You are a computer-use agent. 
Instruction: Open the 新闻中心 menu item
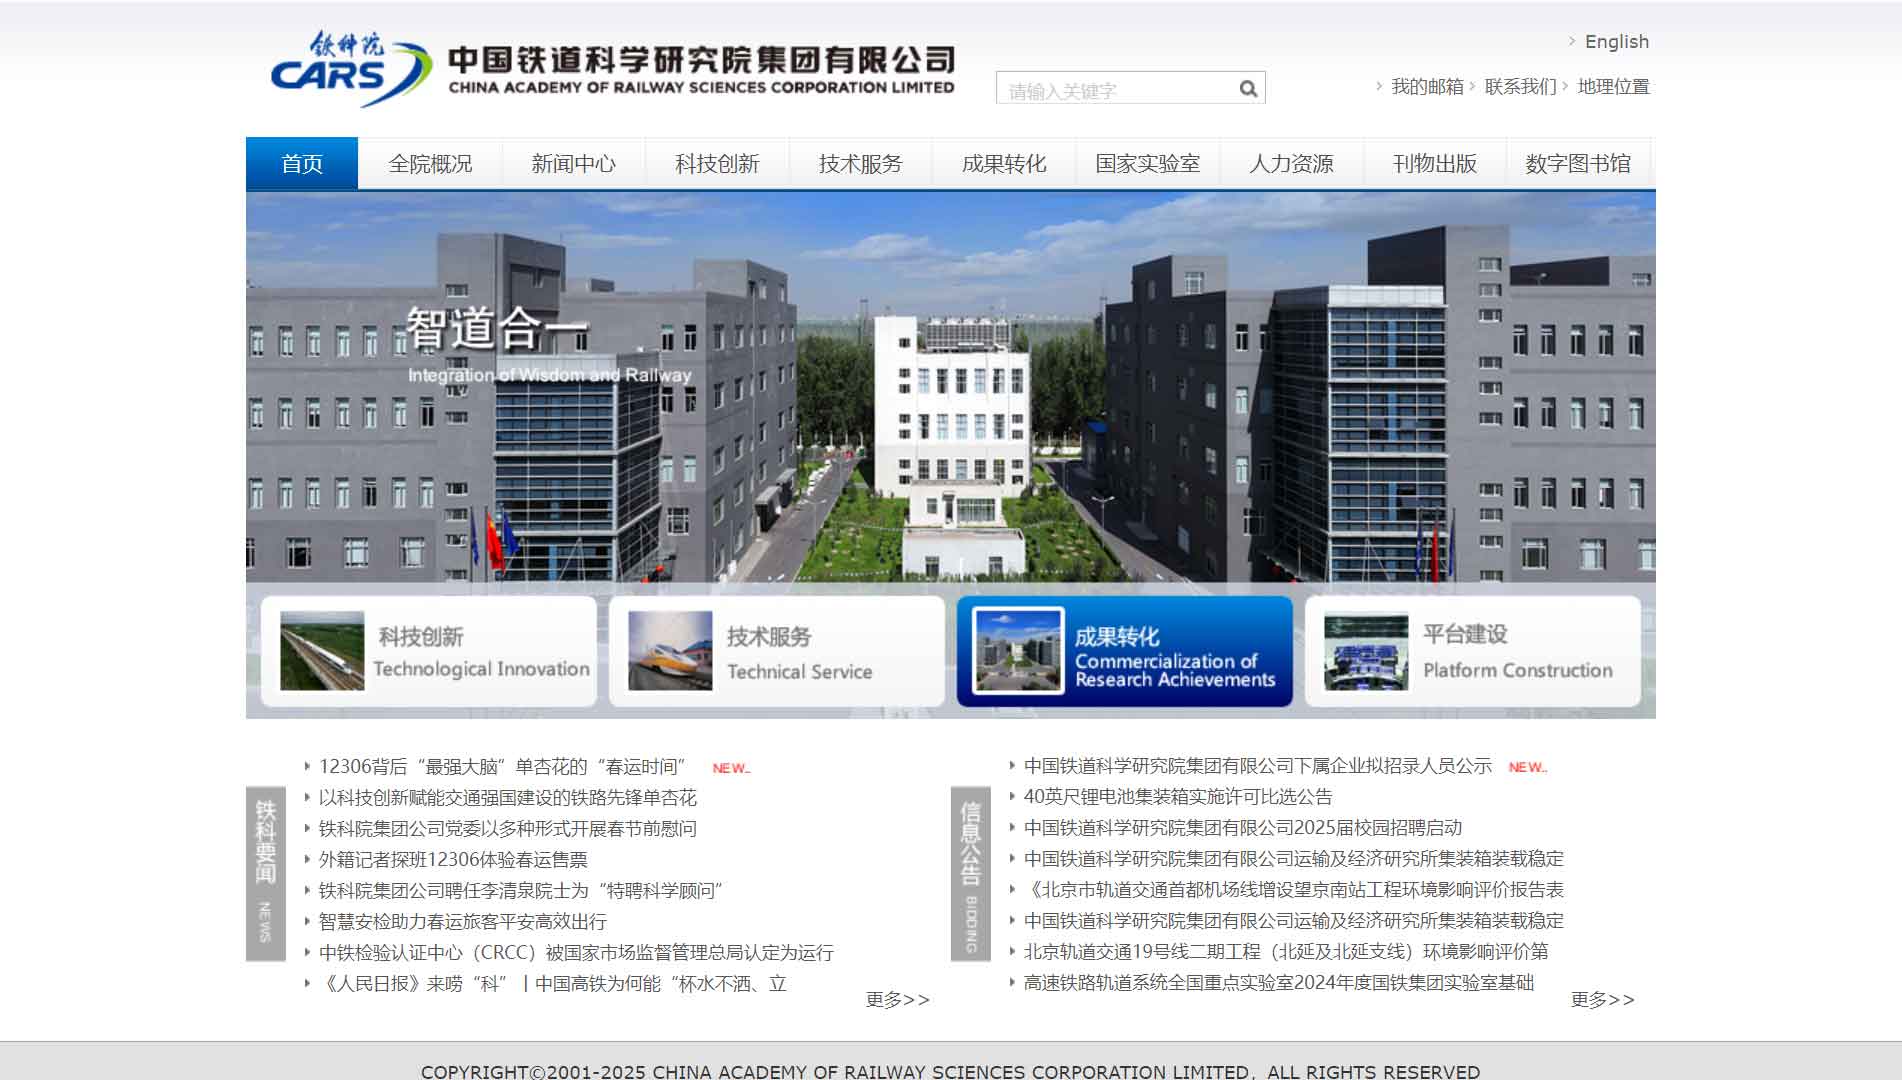pos(573,163)
